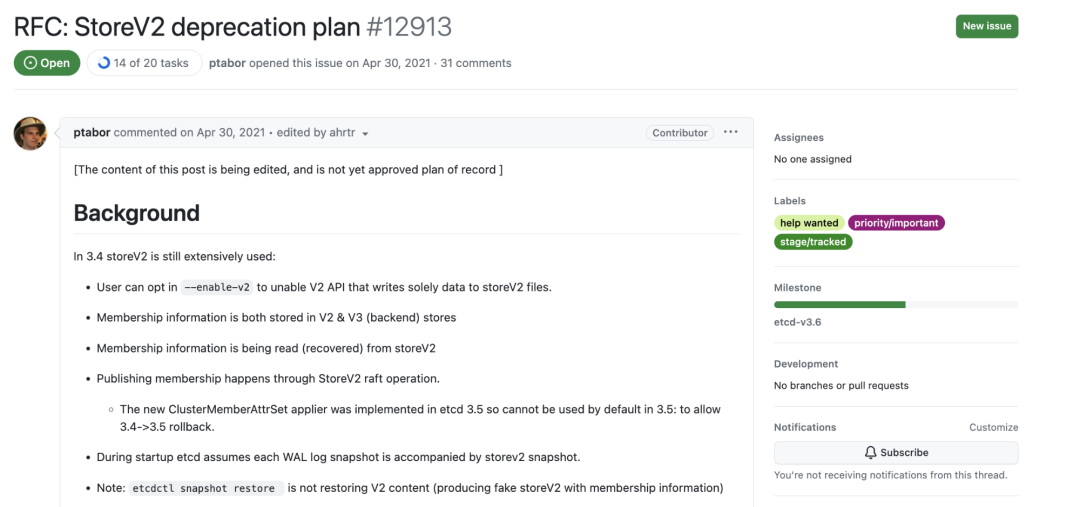
Task: Click the 'commented on Apr 30, 2021' timestamp
Action: [189, 132]
